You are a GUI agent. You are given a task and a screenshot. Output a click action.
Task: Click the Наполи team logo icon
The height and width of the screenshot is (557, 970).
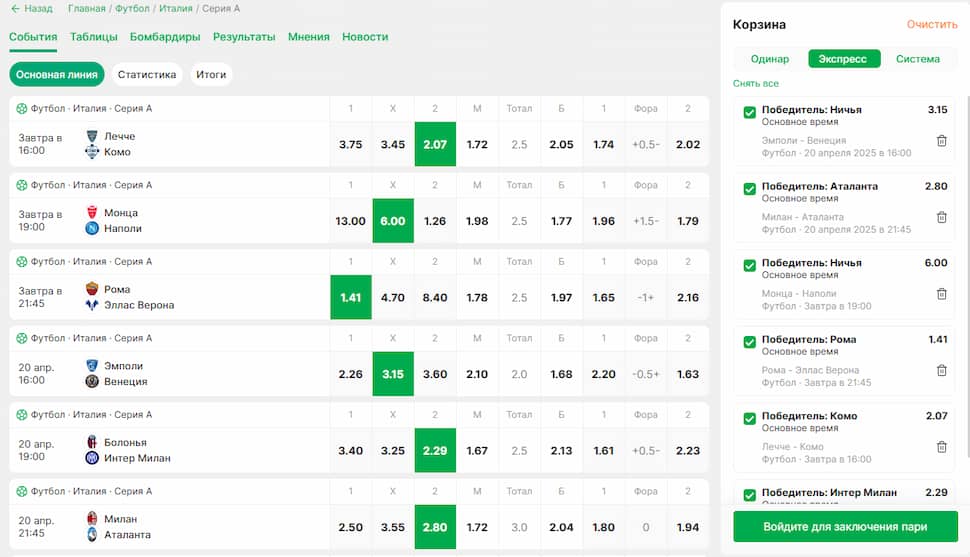[x=92, y=228]
